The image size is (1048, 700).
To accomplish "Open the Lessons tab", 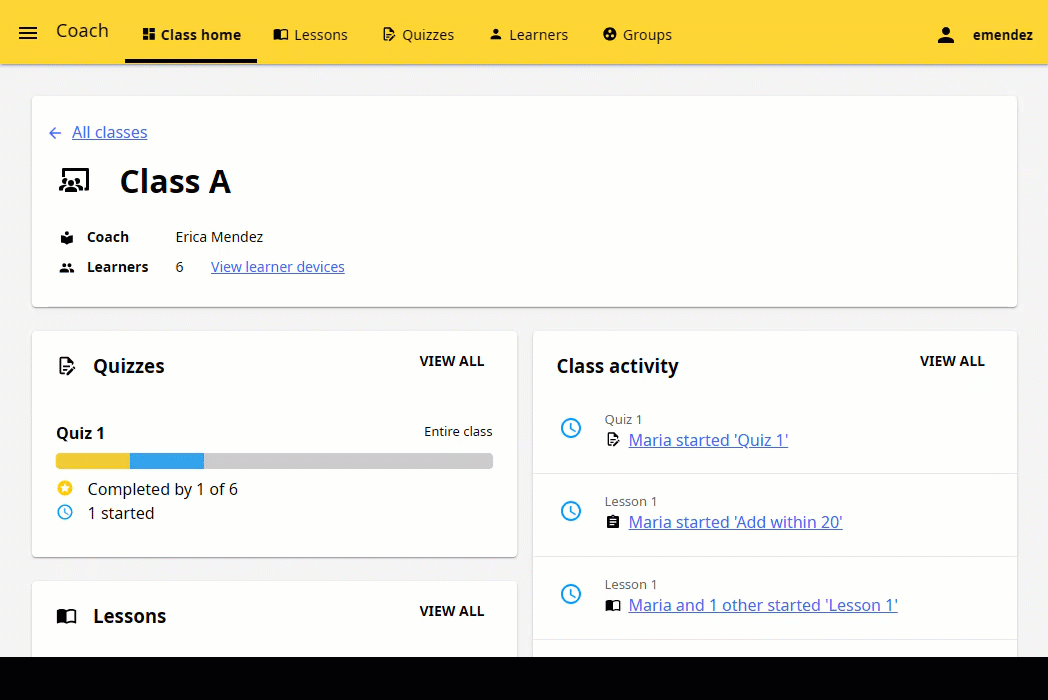I will tap(311, 34).
